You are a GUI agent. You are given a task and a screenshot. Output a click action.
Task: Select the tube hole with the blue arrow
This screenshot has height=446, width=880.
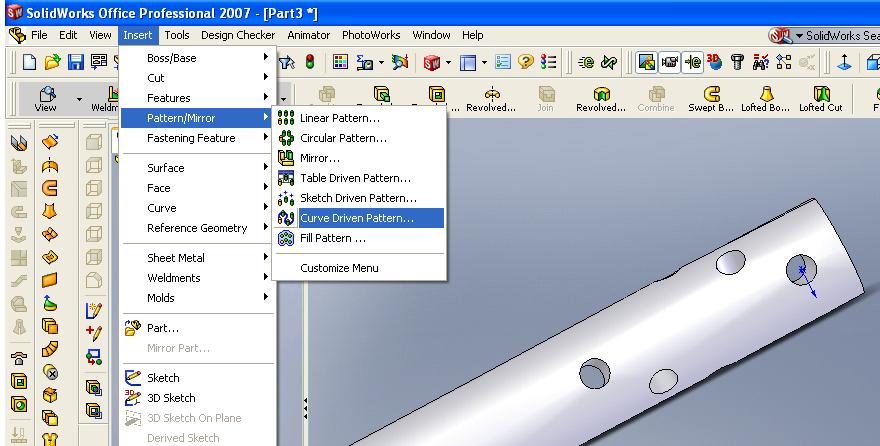click(x=801, y=270)
